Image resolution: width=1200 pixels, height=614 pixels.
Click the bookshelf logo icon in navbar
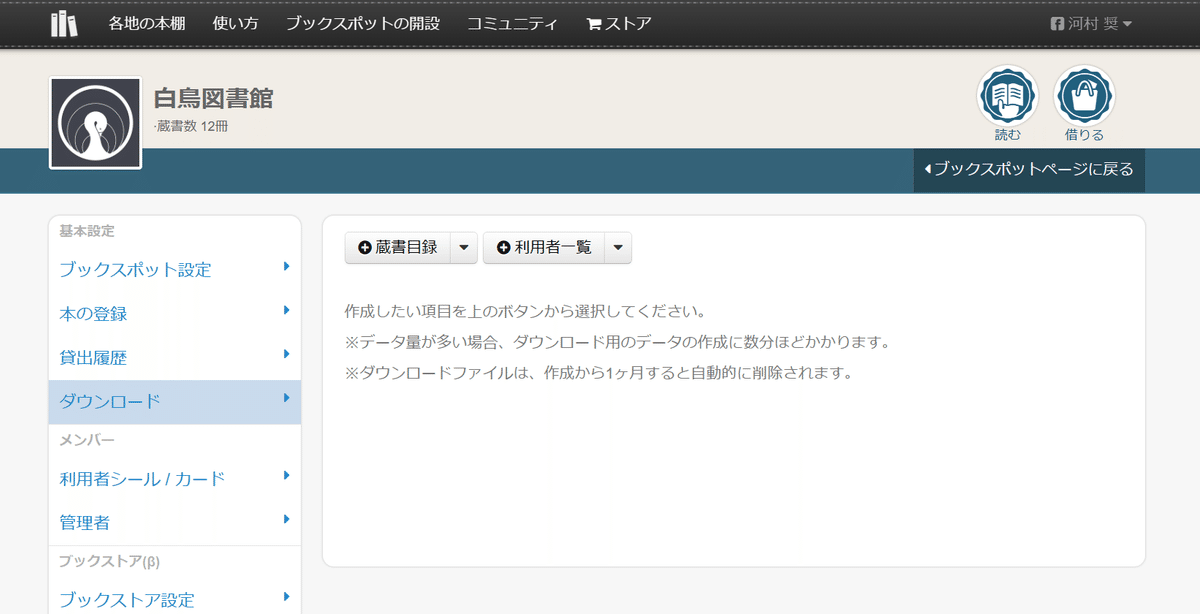tap(65, 23)
